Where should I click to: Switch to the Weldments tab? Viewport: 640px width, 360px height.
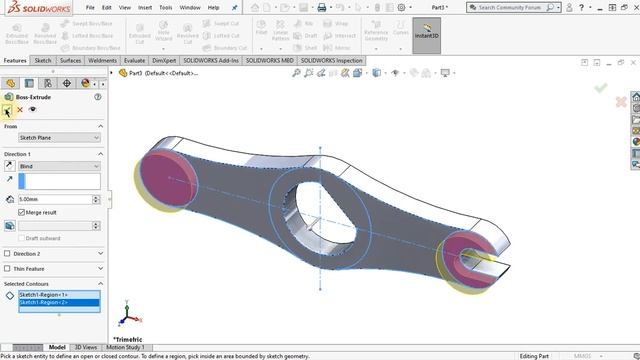(102, 60)
